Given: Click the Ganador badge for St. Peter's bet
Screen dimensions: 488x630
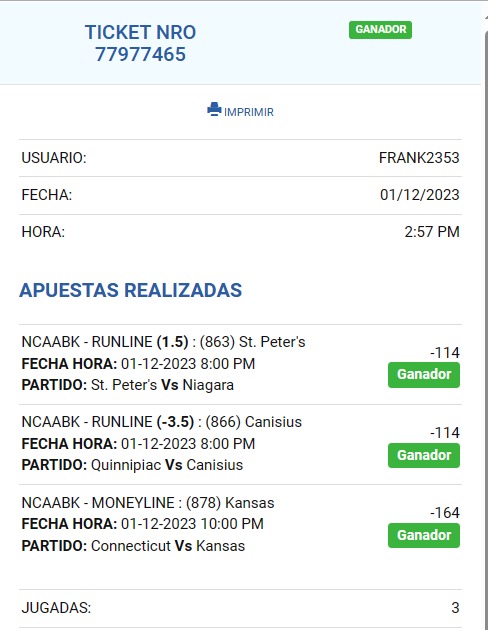Looking at the screenshot, I should click(x=424, y=375).
